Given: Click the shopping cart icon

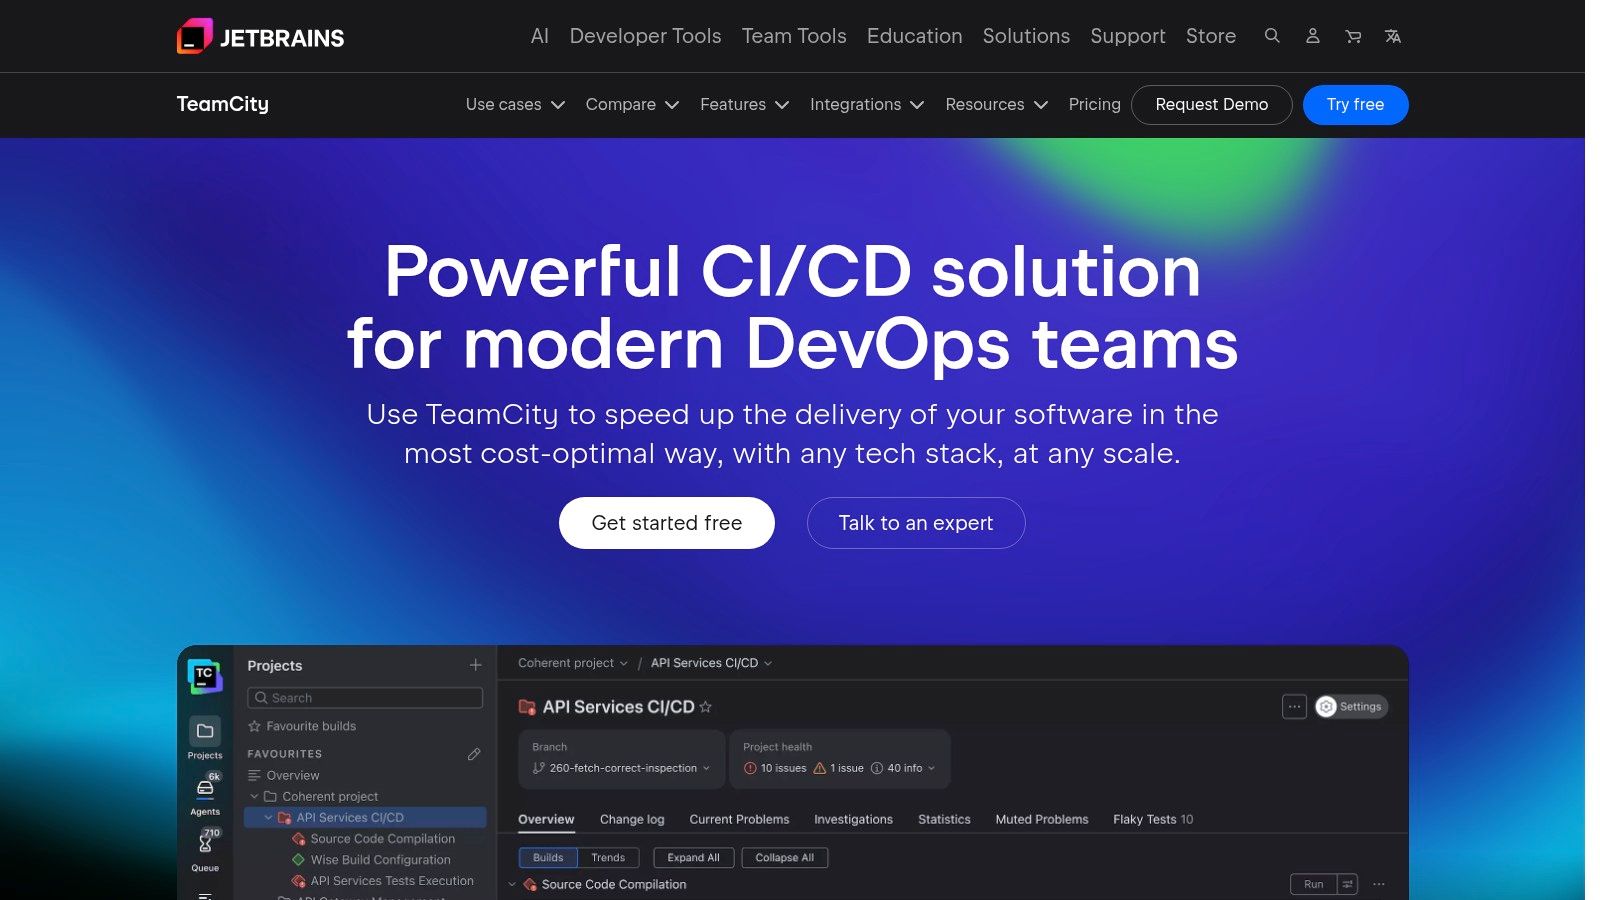Looking at the screenshot, I should click(x=1352, y=36).
